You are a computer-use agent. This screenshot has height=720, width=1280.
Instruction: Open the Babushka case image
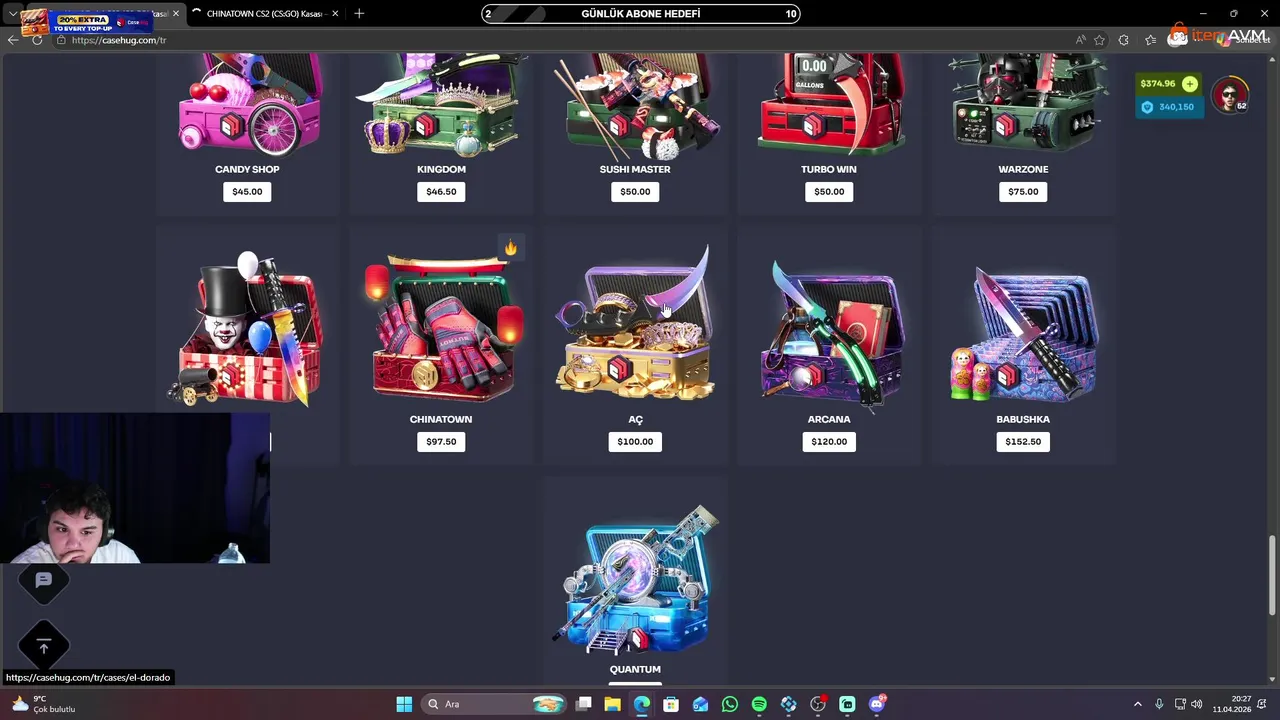(1023, 332)
